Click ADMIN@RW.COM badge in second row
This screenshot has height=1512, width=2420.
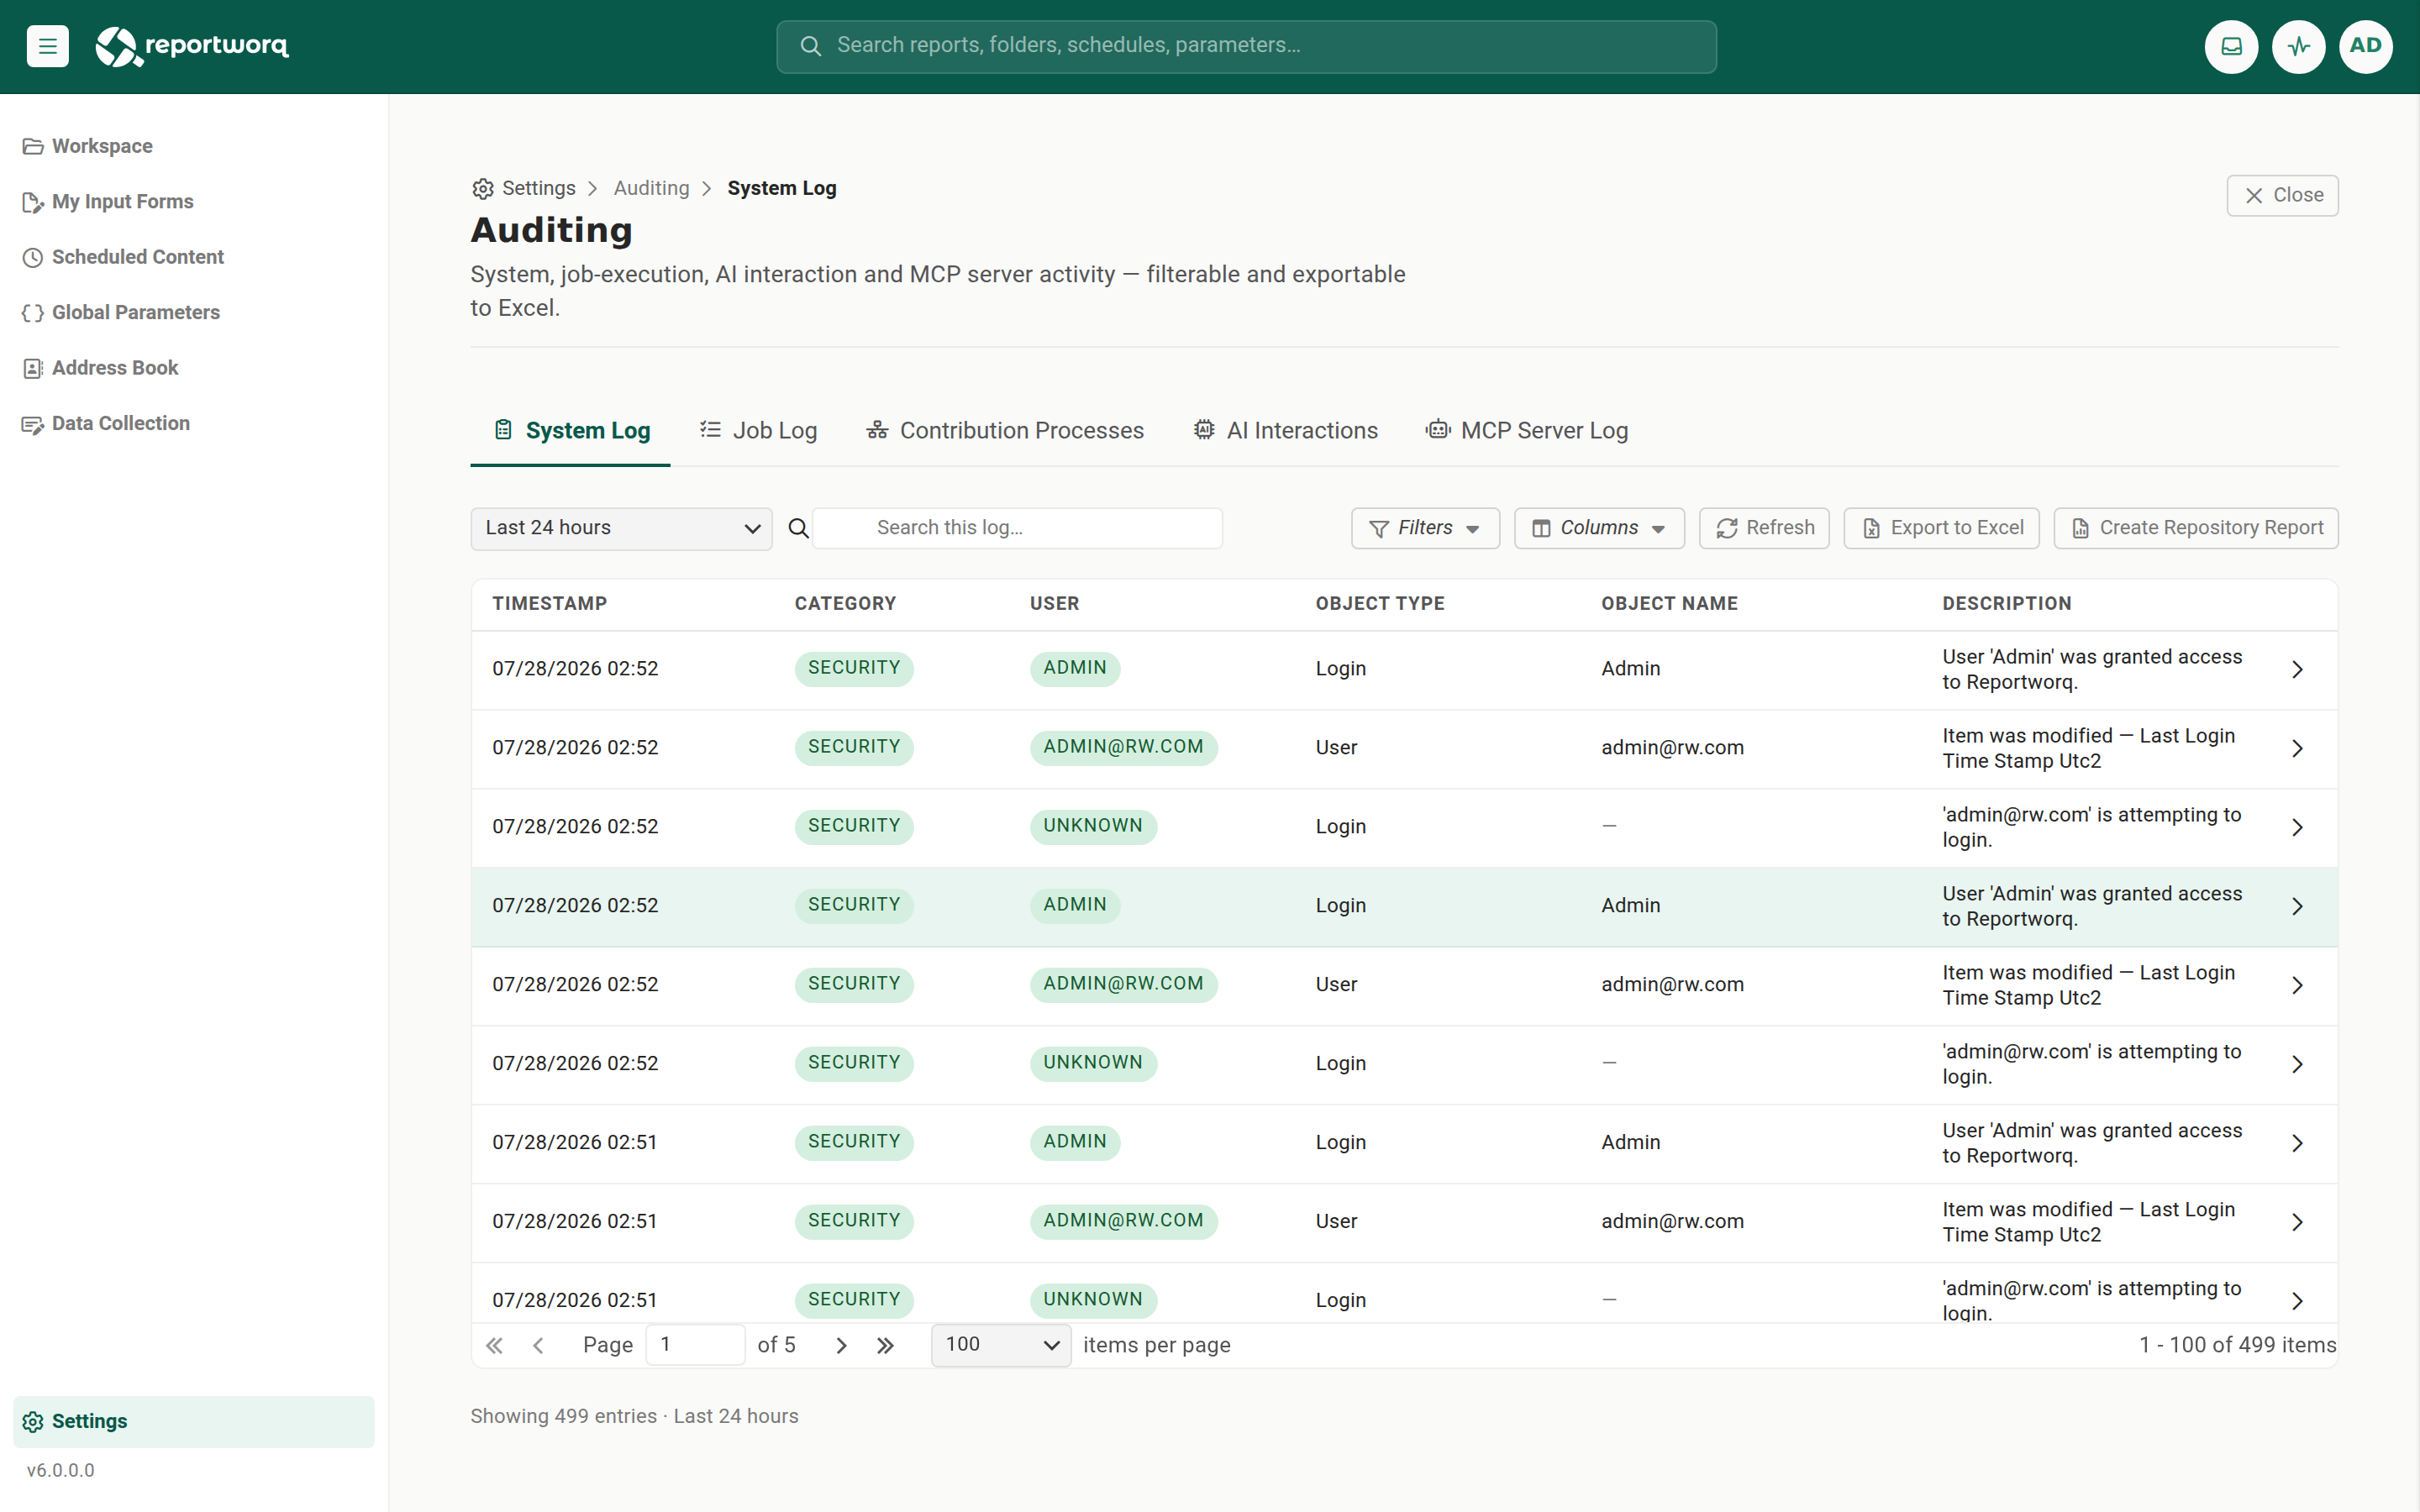[1123, 747]
